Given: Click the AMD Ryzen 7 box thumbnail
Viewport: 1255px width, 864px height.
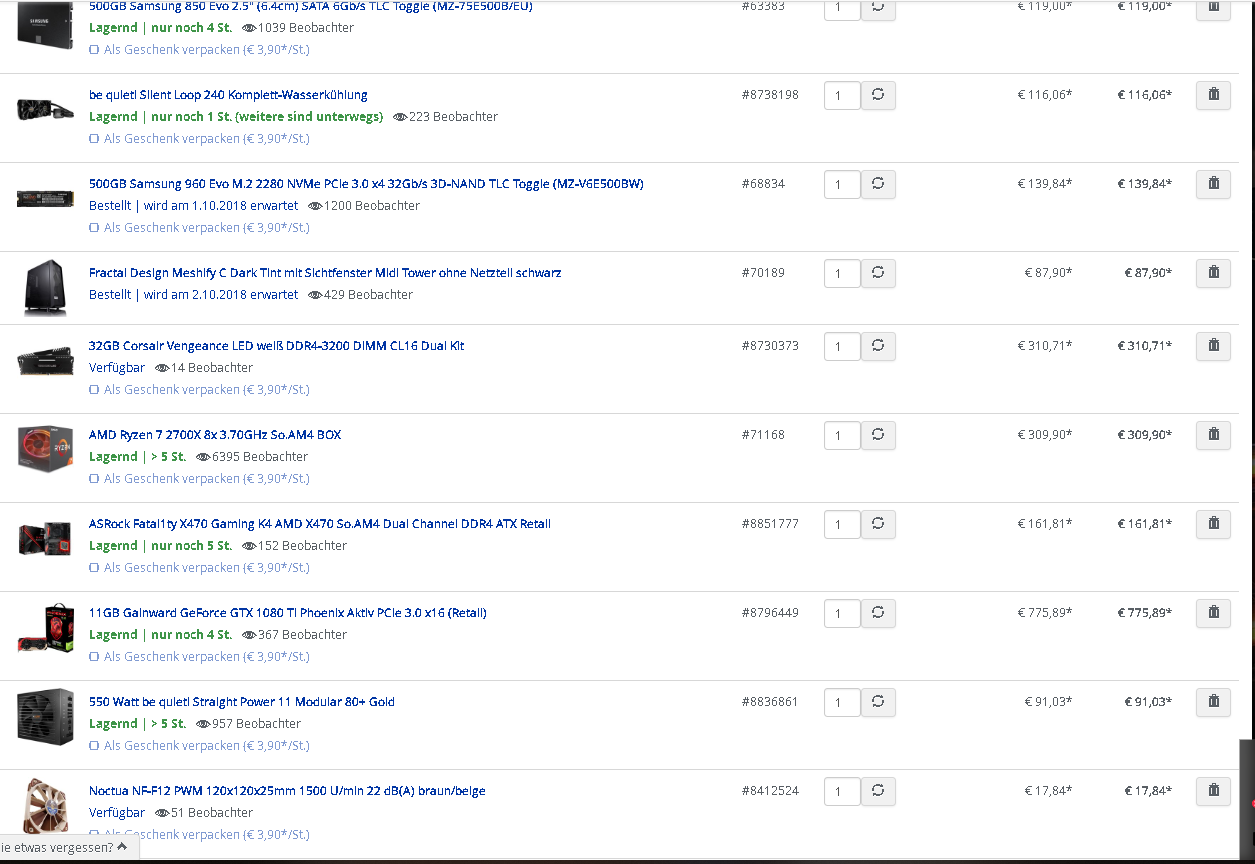Looking at the screenshot, I should (46, 449).
